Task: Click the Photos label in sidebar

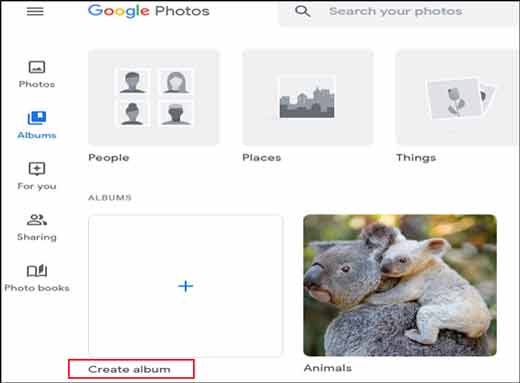Action: pyautogui.click(x=37, y=84)
